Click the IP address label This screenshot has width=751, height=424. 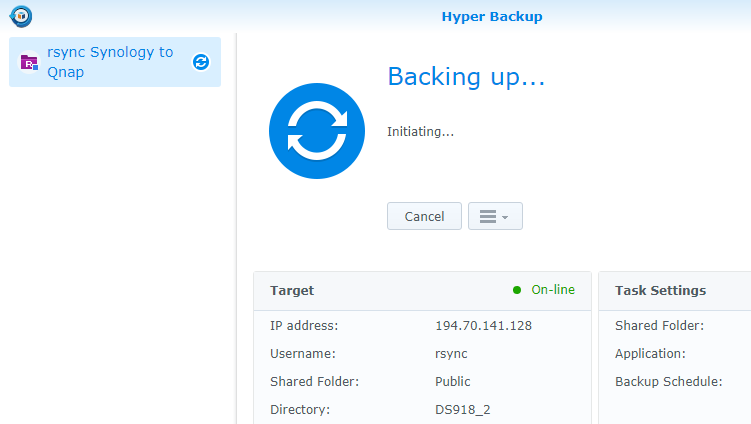coord(304,326)
